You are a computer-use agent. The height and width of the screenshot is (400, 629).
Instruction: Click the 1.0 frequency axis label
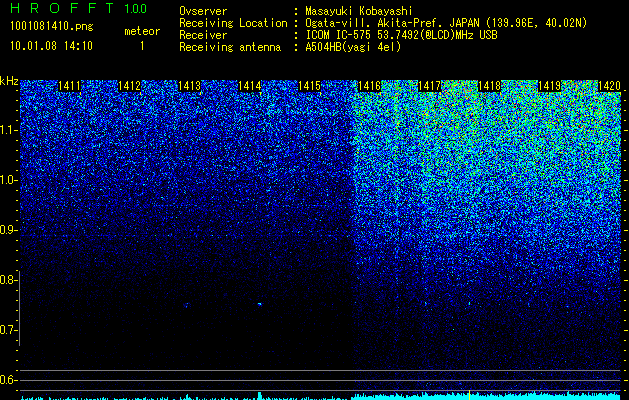coord(8,180)
